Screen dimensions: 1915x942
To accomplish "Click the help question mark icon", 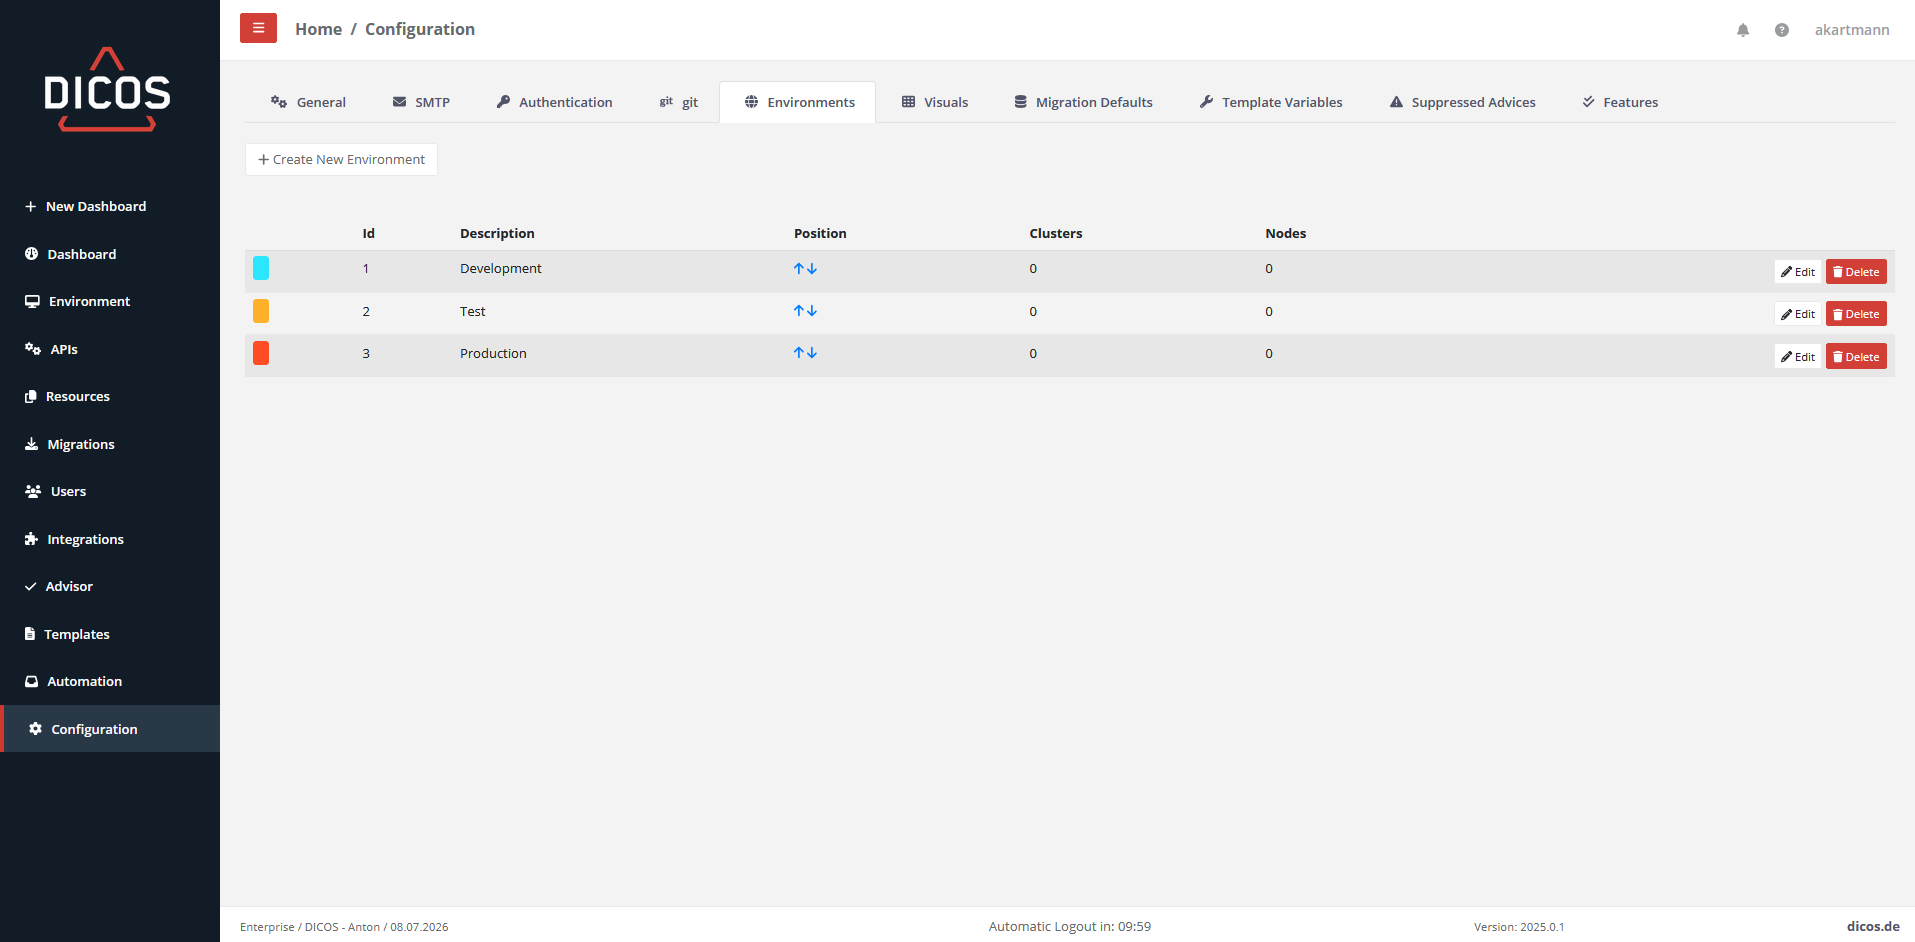I will coord(1782,30).
